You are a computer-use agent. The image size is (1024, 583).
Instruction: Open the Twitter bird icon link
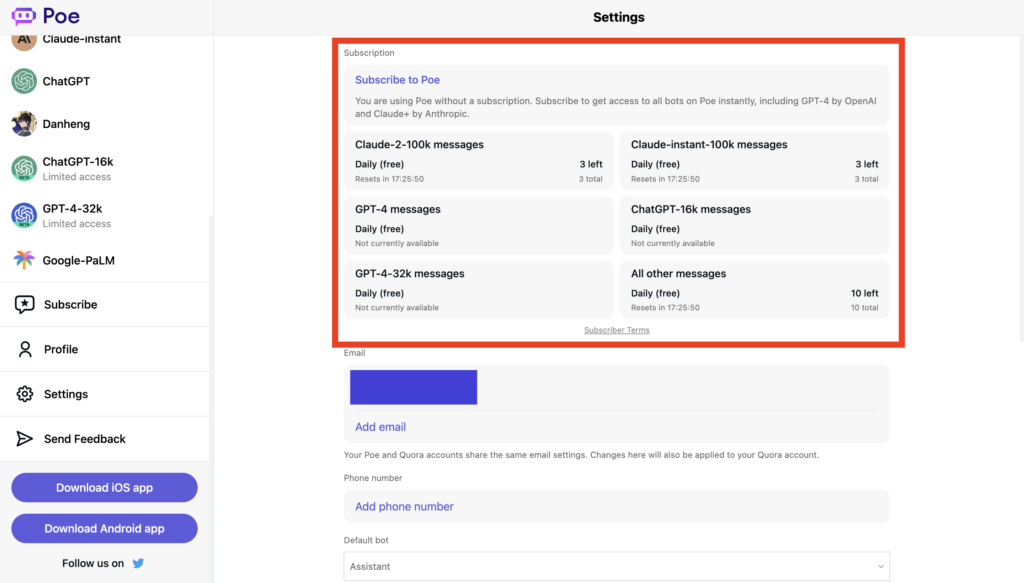tap(138, 563)
